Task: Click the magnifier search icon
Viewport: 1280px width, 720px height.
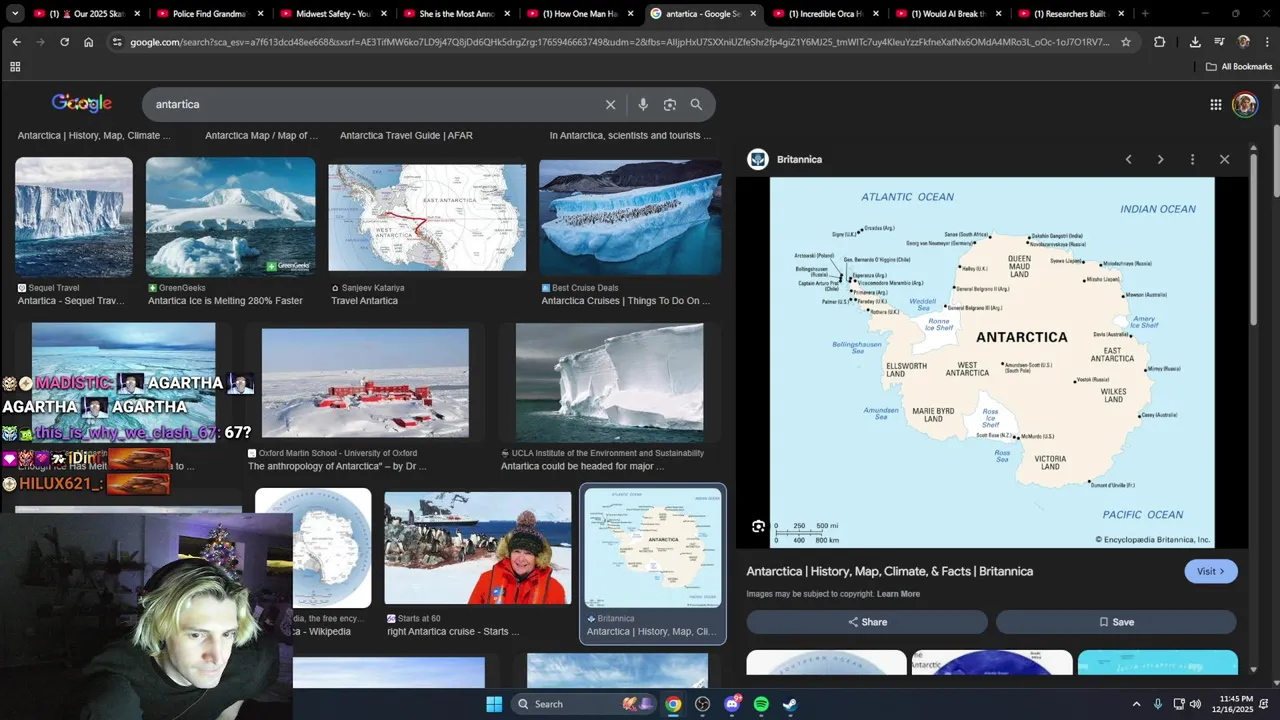Action: [696, 104]
